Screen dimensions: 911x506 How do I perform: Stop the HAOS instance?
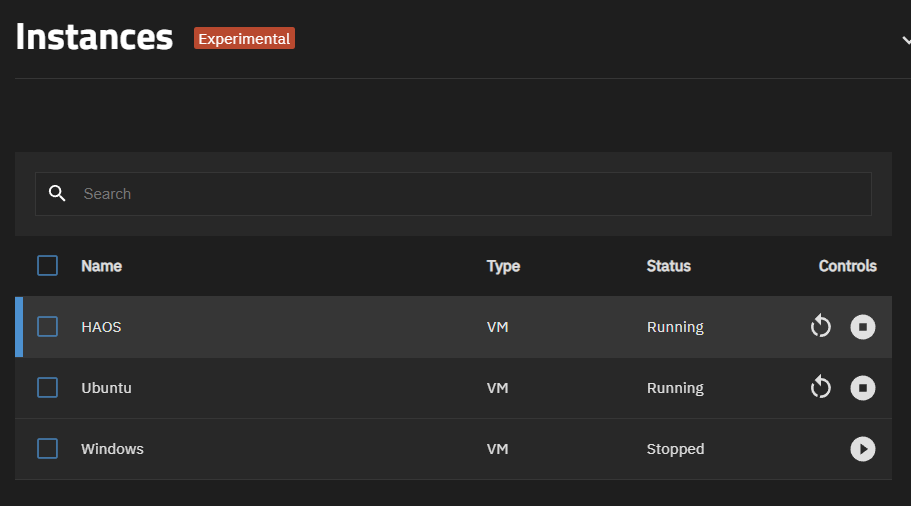pyautogui.click(x=863, y=326)
